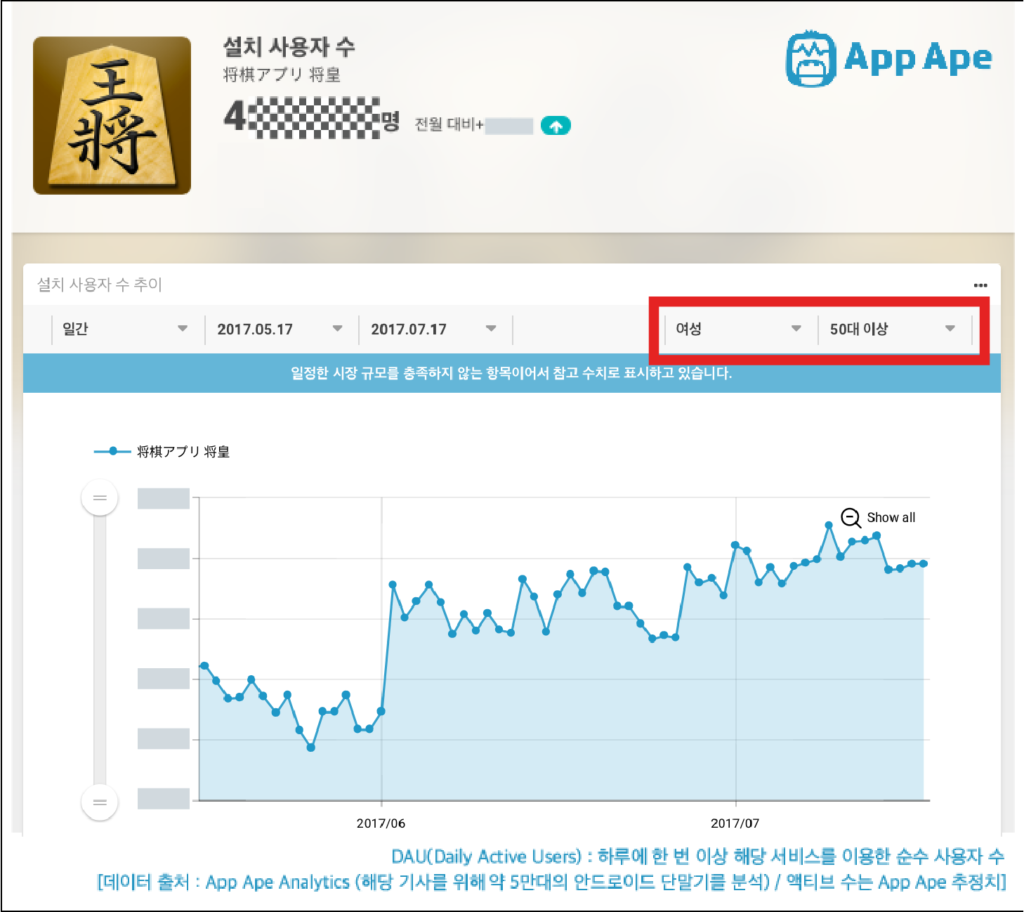The width and height of the screenshot is (1024, 912).
Task: Click the lowest data point in late May
Action: 311,747
